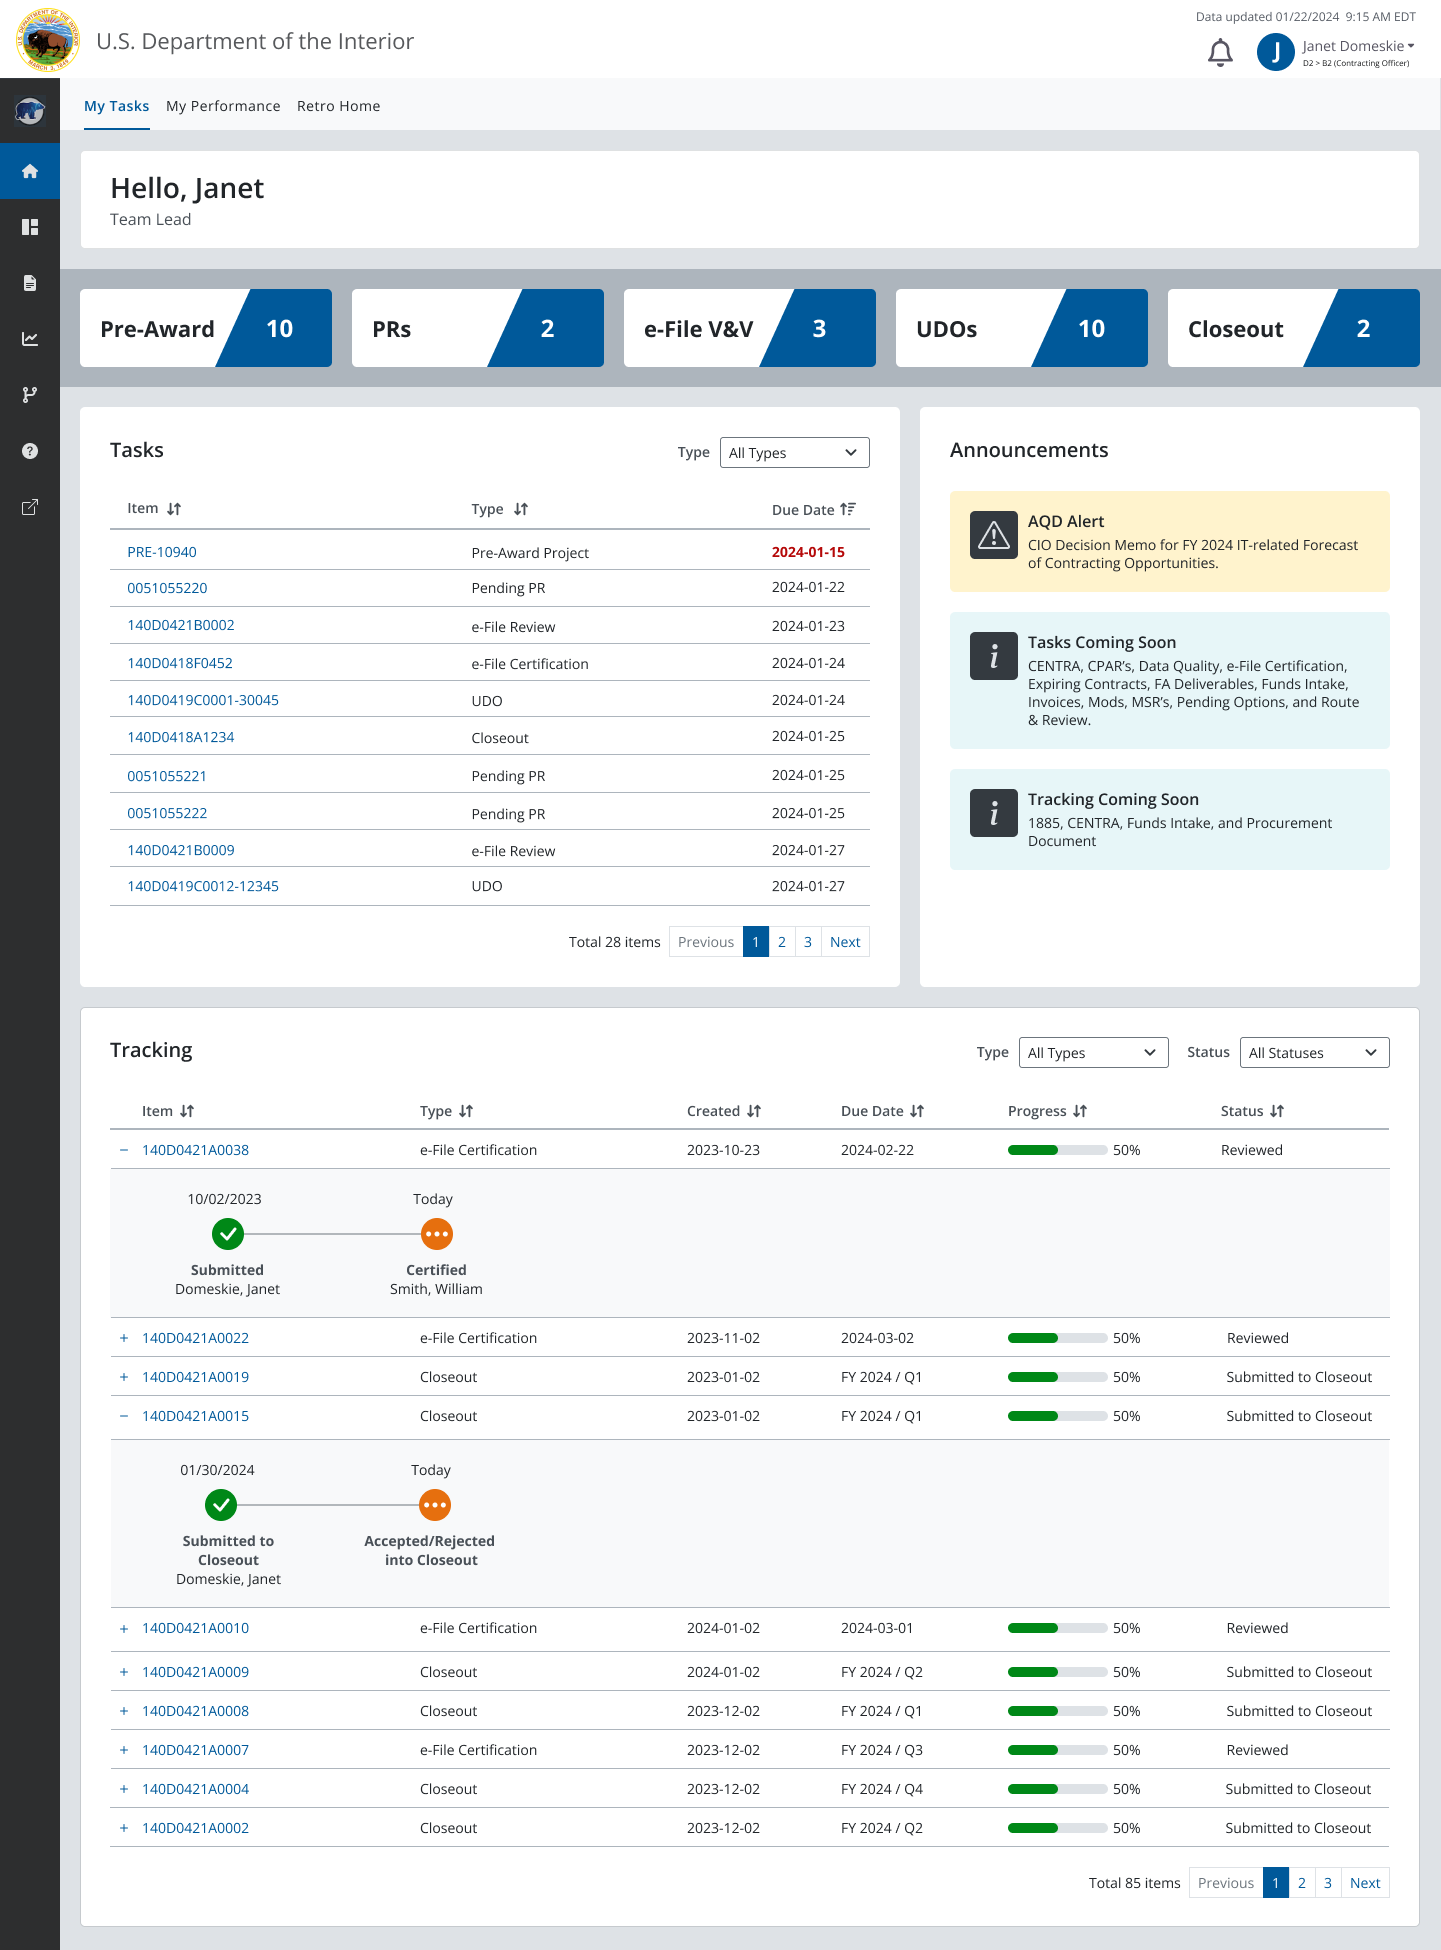Sort Tracking table by Type column

(x=466, y=1111)
